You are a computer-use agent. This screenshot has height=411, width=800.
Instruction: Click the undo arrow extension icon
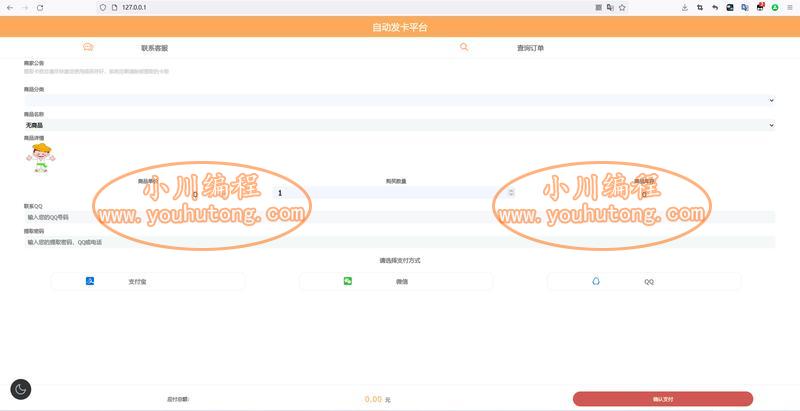[715, 8]
